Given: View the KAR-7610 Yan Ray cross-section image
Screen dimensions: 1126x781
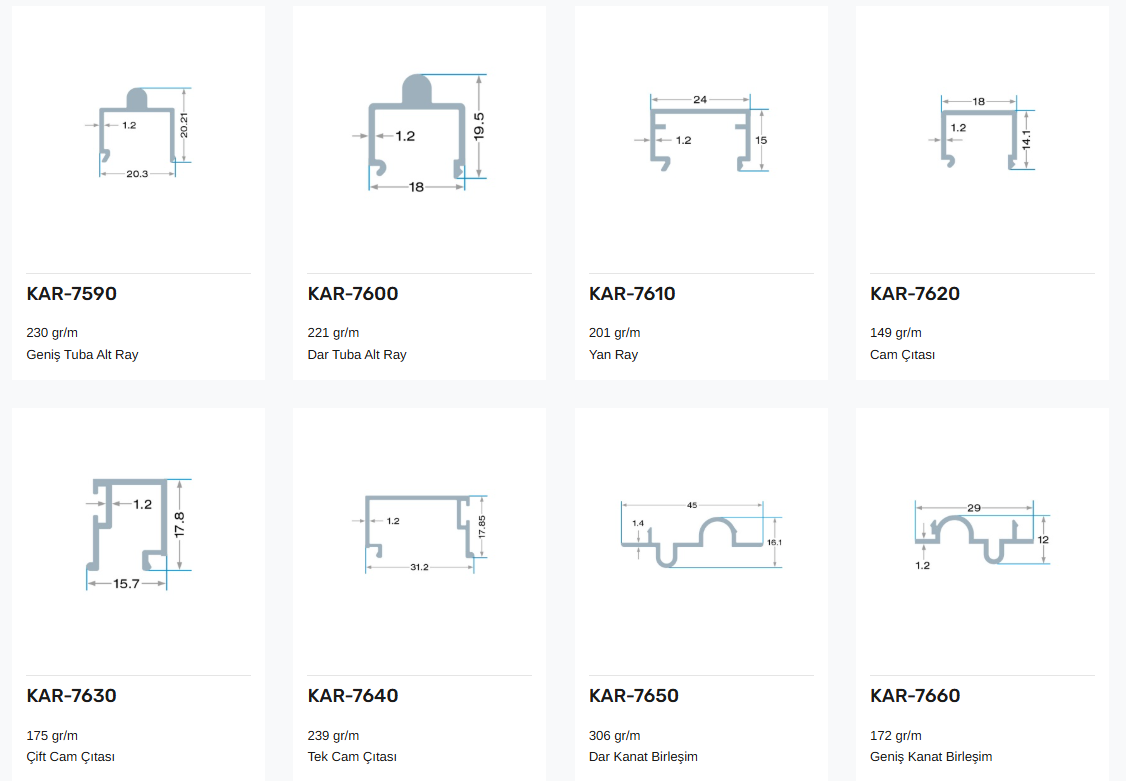Looking at the screenshot, I should point(701,133).
